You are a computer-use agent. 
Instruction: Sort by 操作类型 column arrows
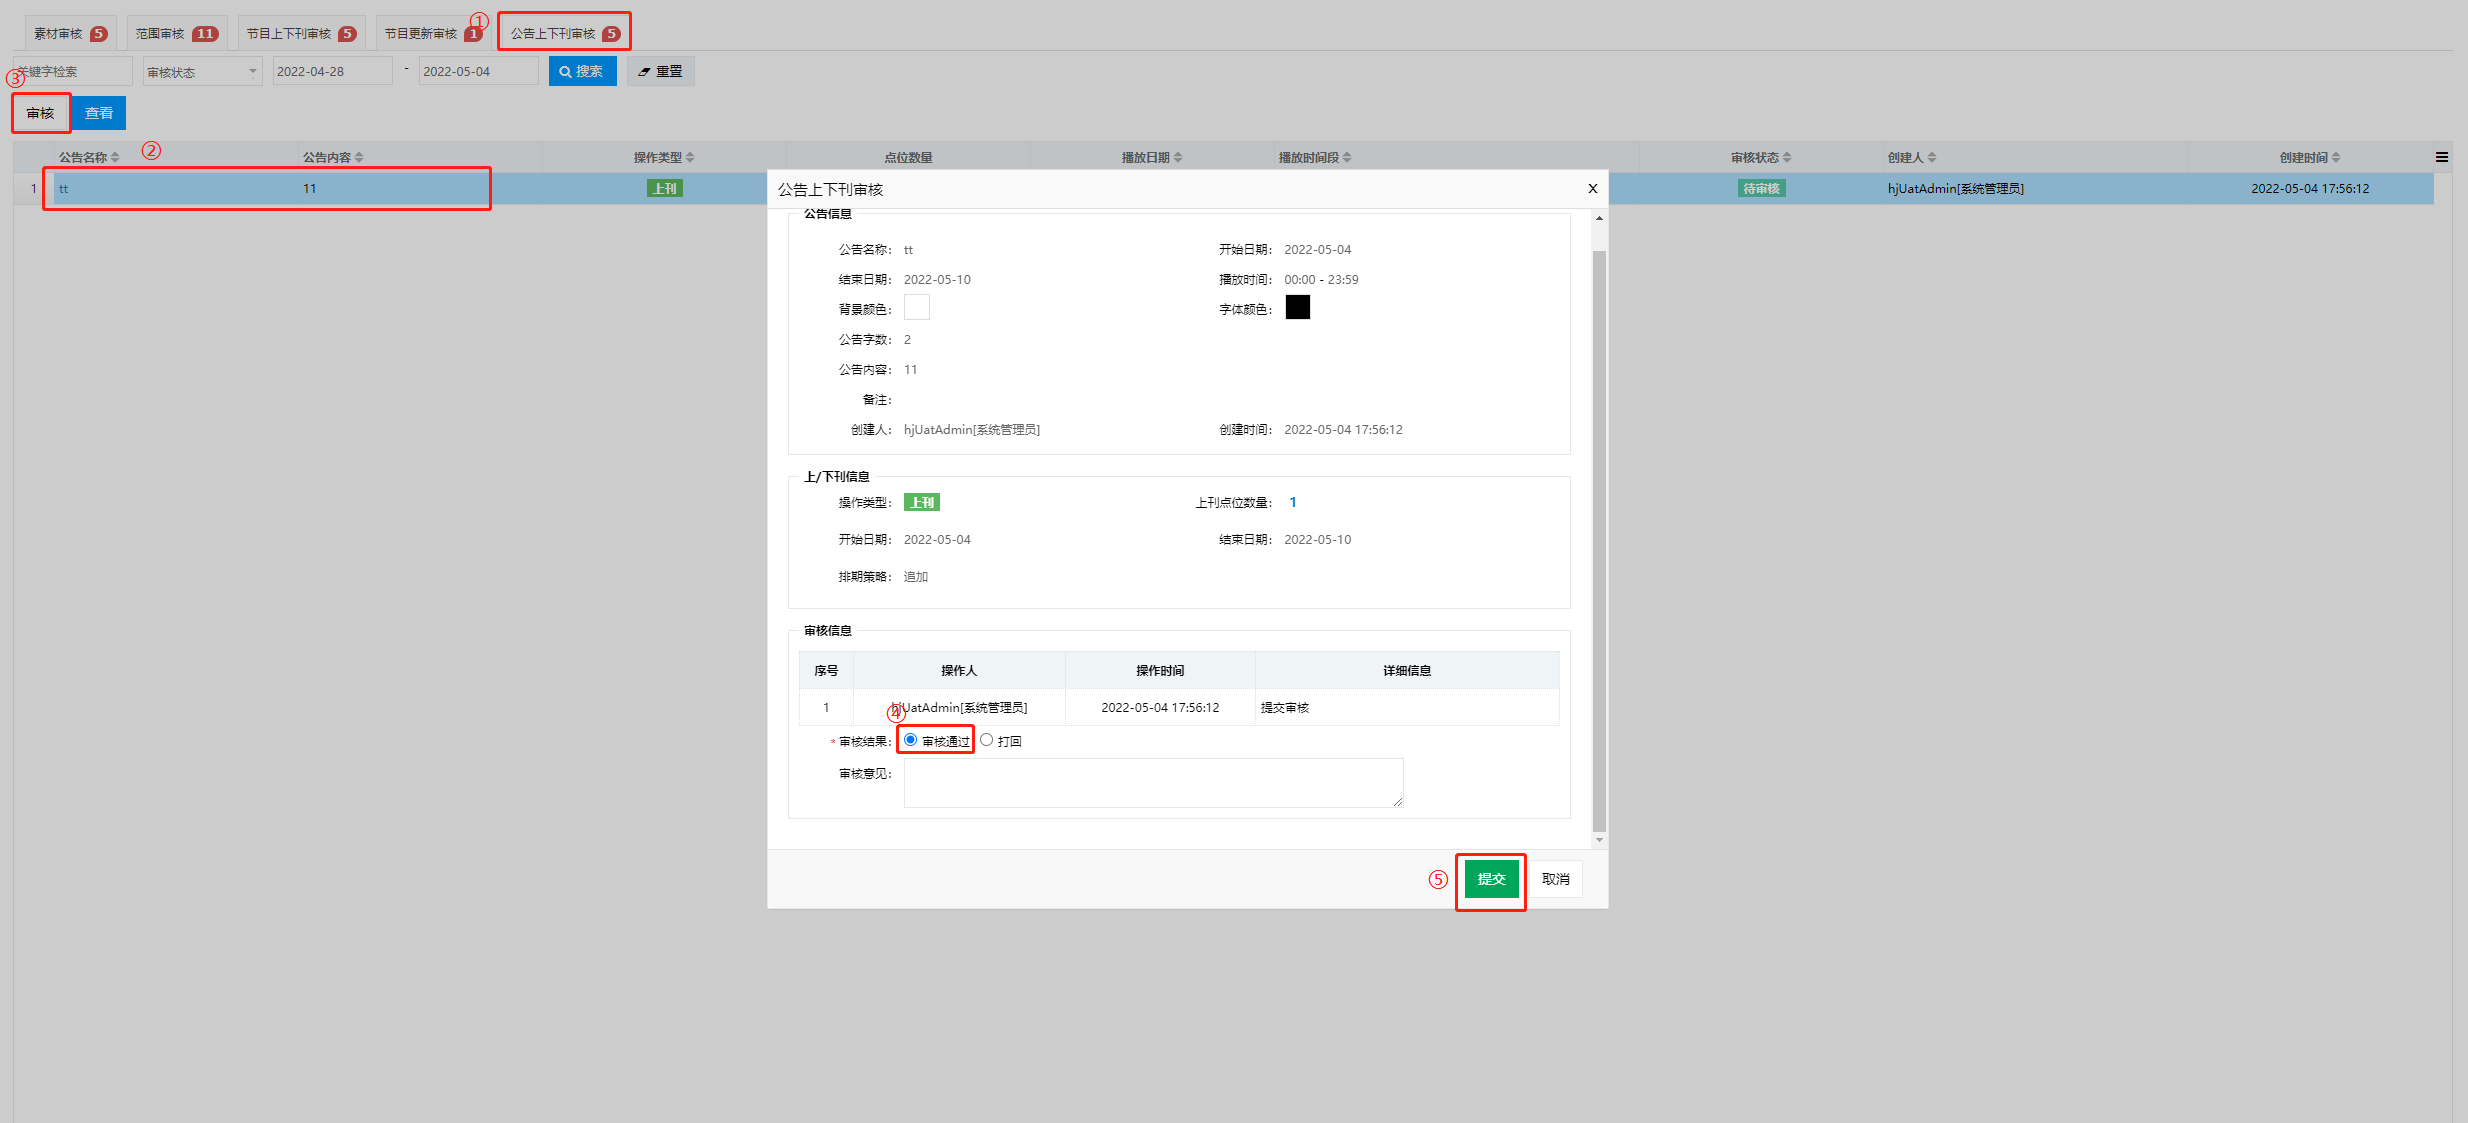point(690,157)
